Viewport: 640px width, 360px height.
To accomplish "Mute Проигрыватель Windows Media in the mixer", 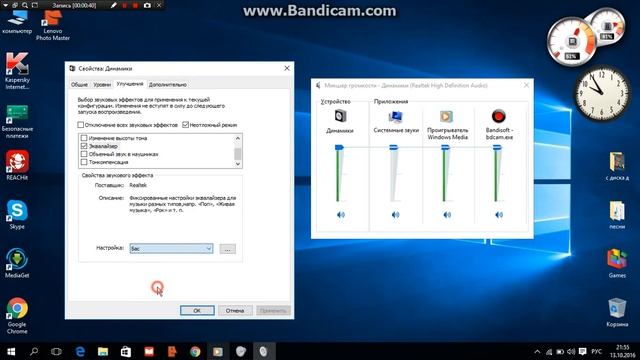I will (447, 215).
